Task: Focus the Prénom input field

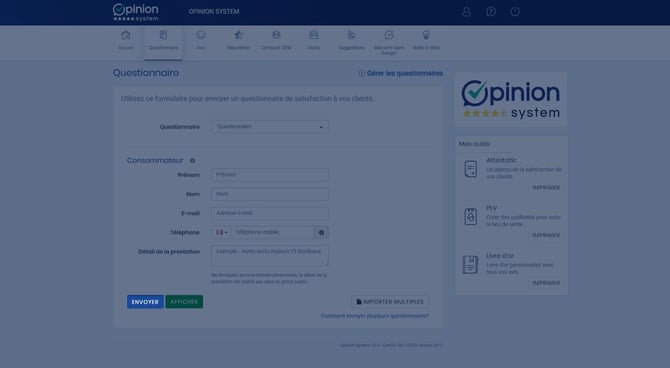Action: pos(270,174)
